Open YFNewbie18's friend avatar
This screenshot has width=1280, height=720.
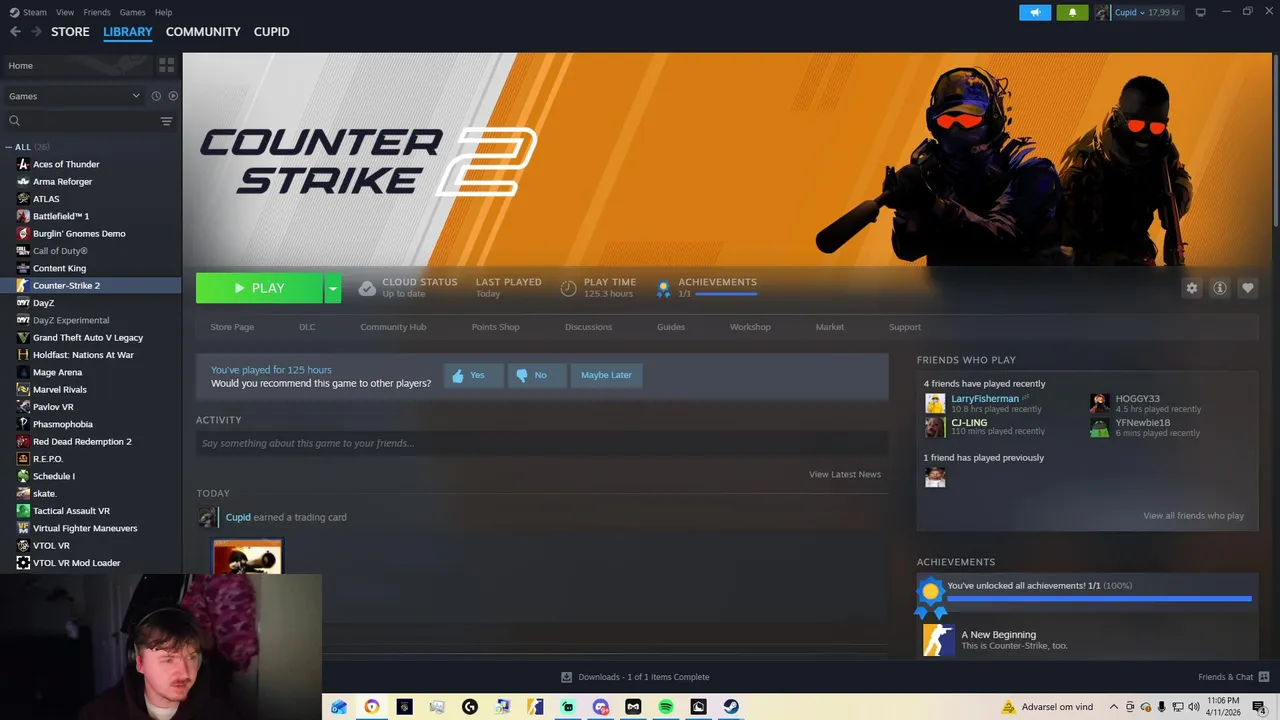[x=1099, y=427]
